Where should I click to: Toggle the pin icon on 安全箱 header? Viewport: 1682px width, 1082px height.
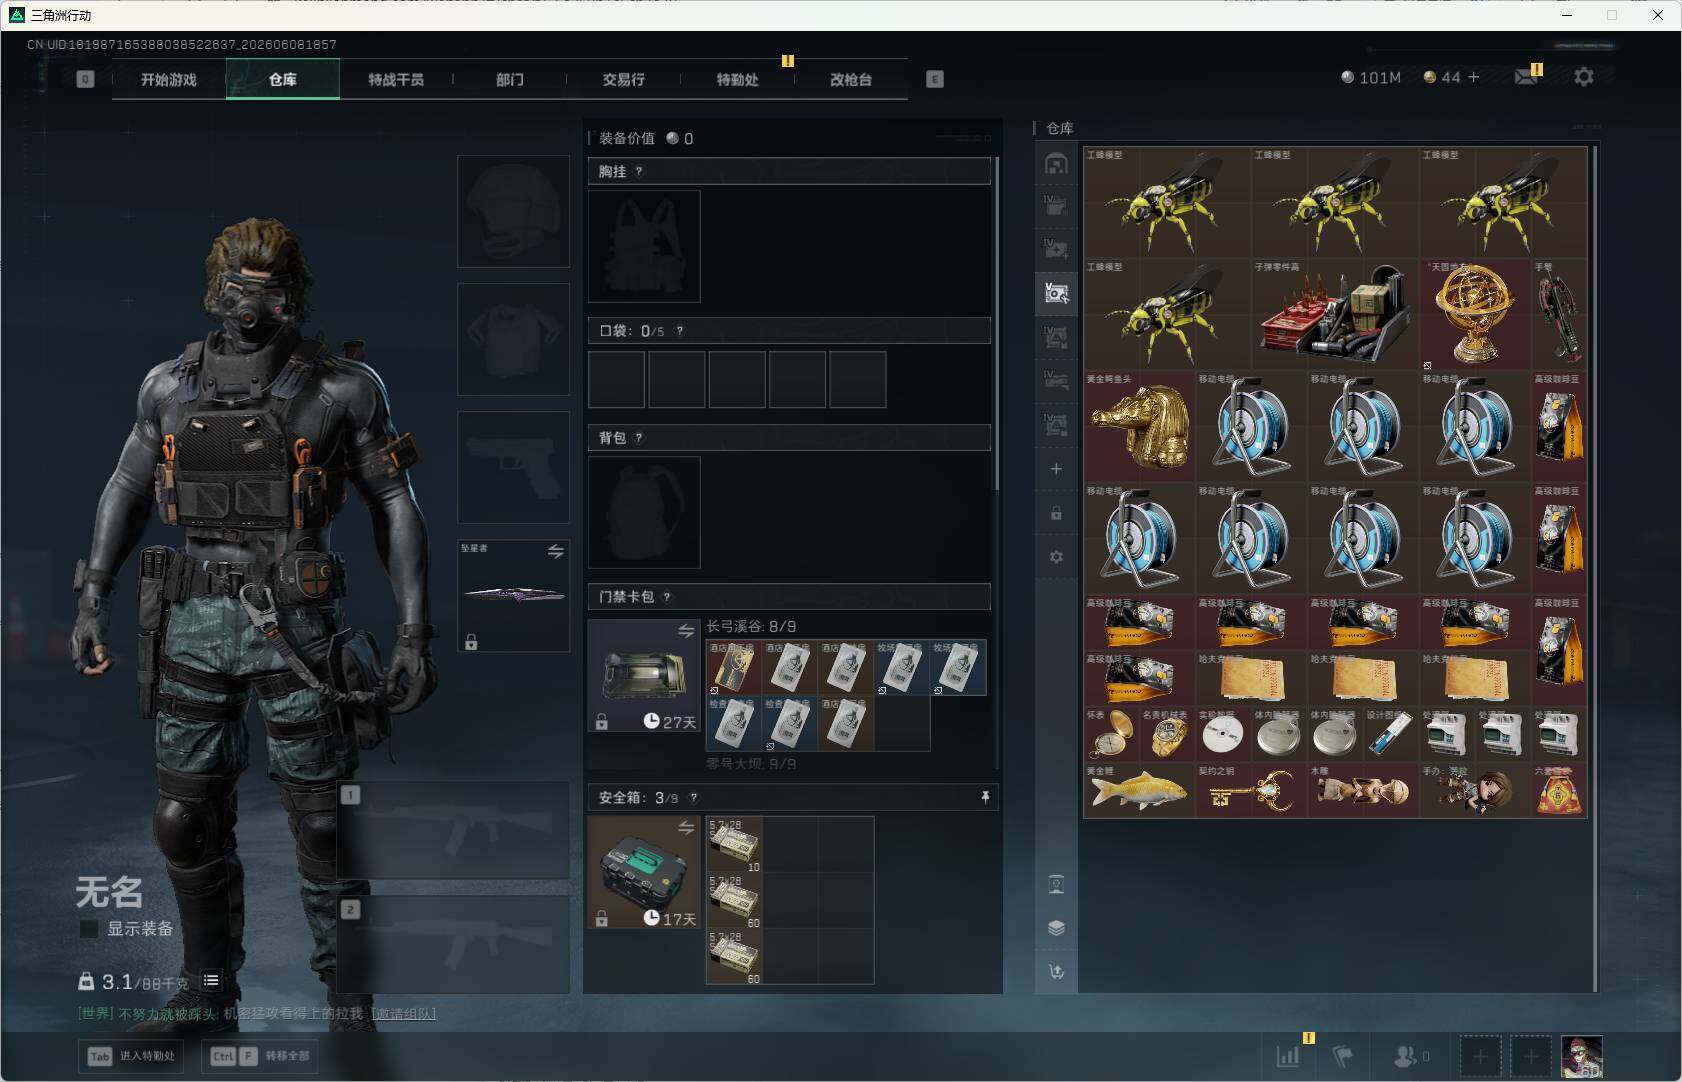tap(985, 797)
